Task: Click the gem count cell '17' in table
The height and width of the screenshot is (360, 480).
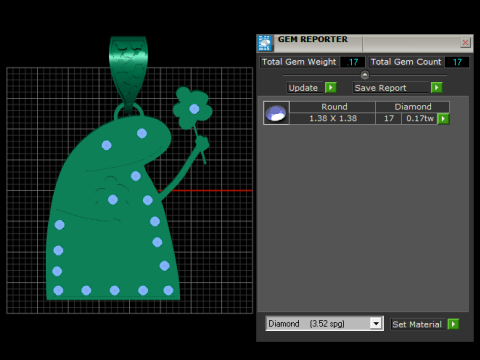Action: [x=389, y=119]
